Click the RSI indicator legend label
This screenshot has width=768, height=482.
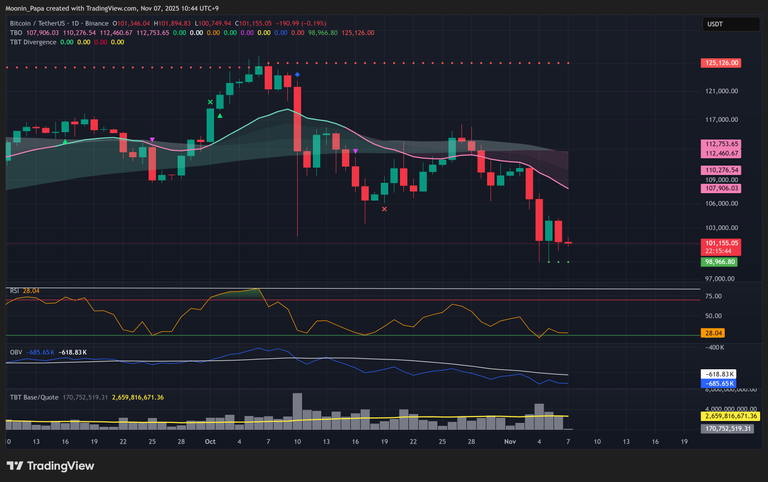click(13, 290)
